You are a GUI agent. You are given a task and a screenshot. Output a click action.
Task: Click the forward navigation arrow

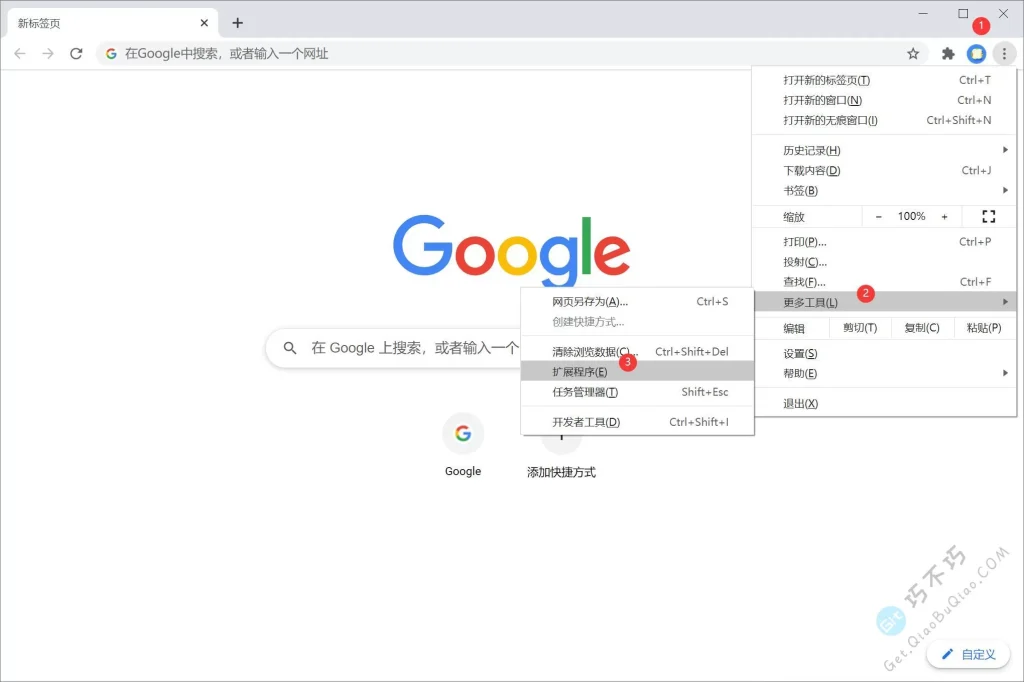48,54
